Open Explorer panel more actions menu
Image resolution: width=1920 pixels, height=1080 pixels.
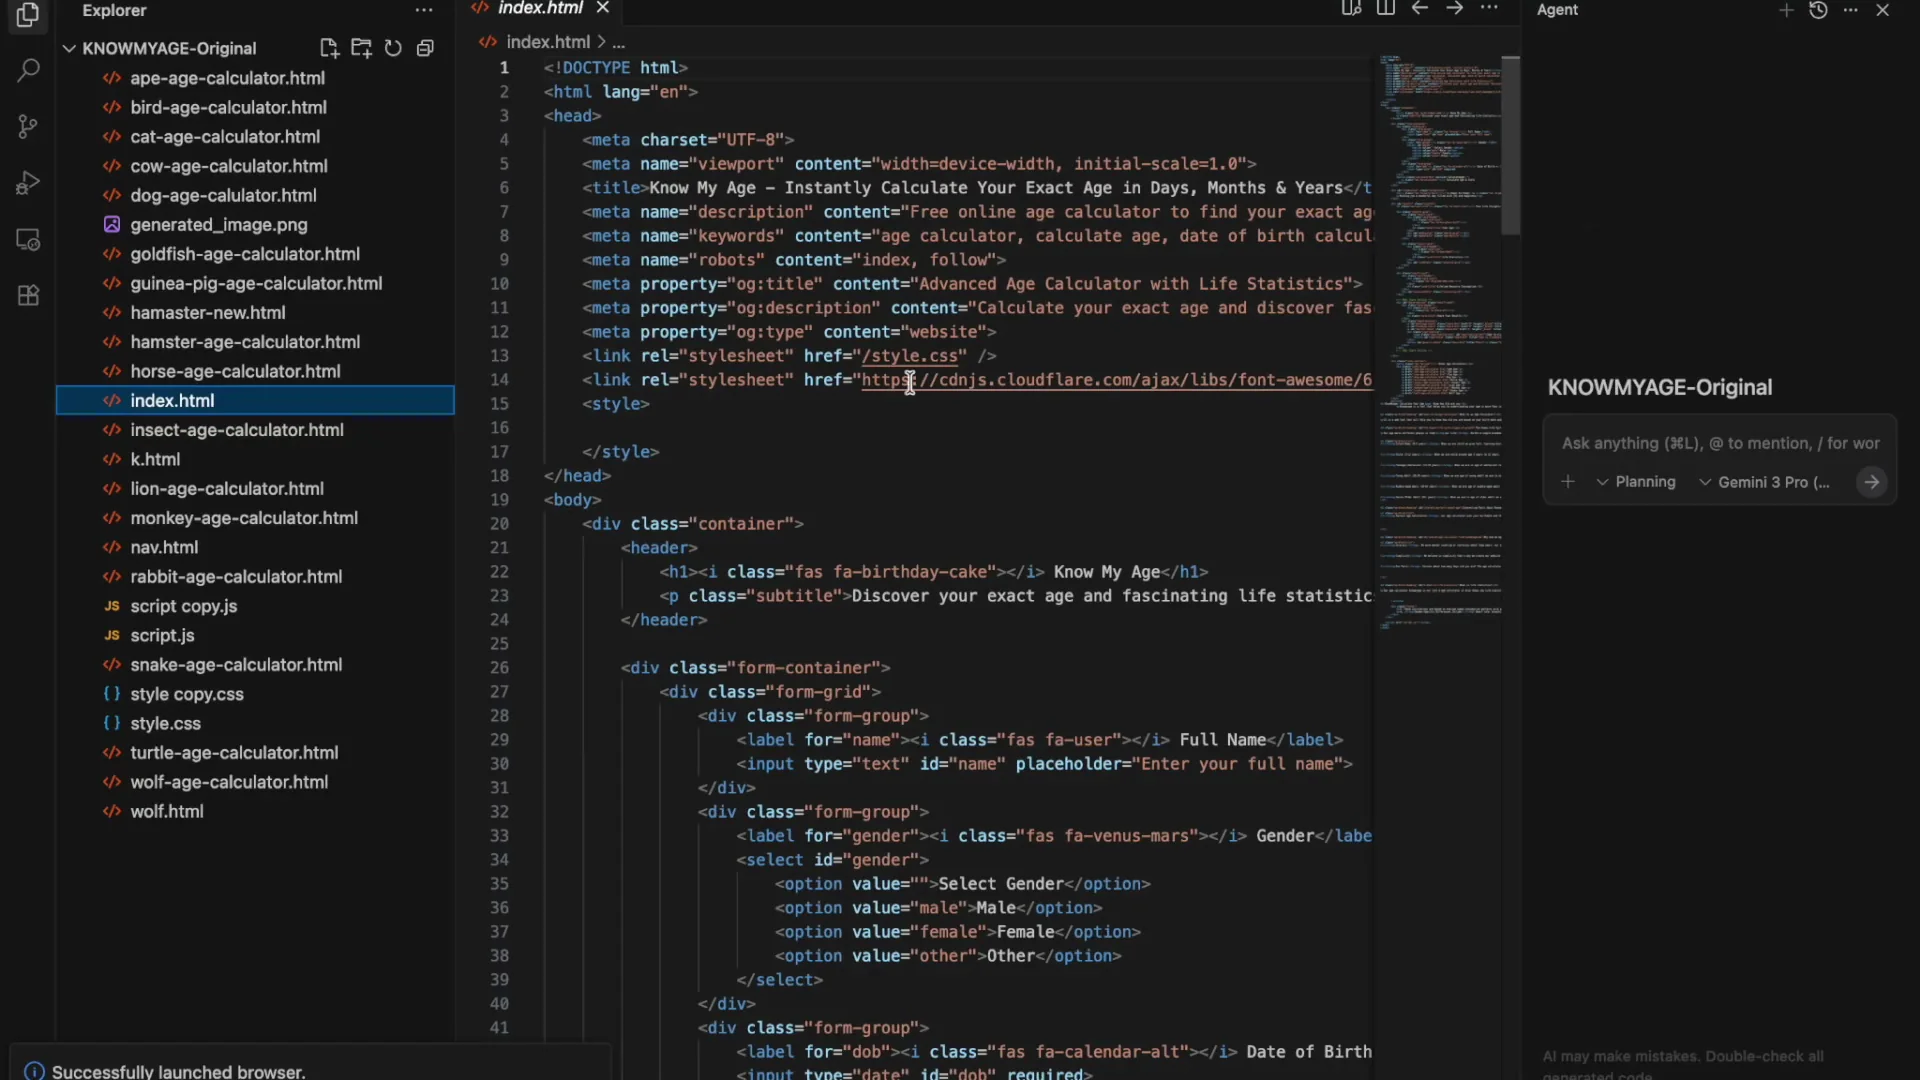click(424, 10)
